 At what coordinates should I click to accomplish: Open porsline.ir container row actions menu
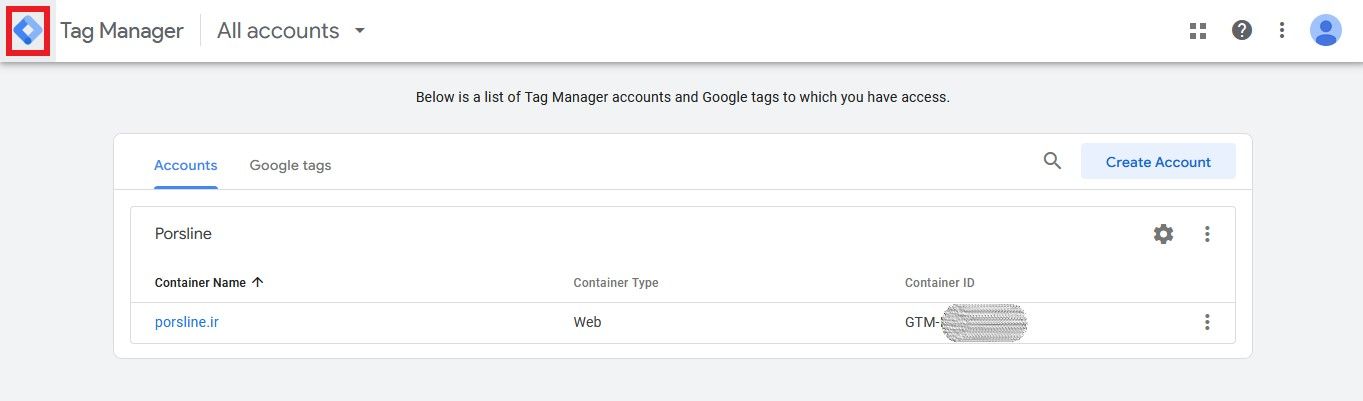point(1207,322)
